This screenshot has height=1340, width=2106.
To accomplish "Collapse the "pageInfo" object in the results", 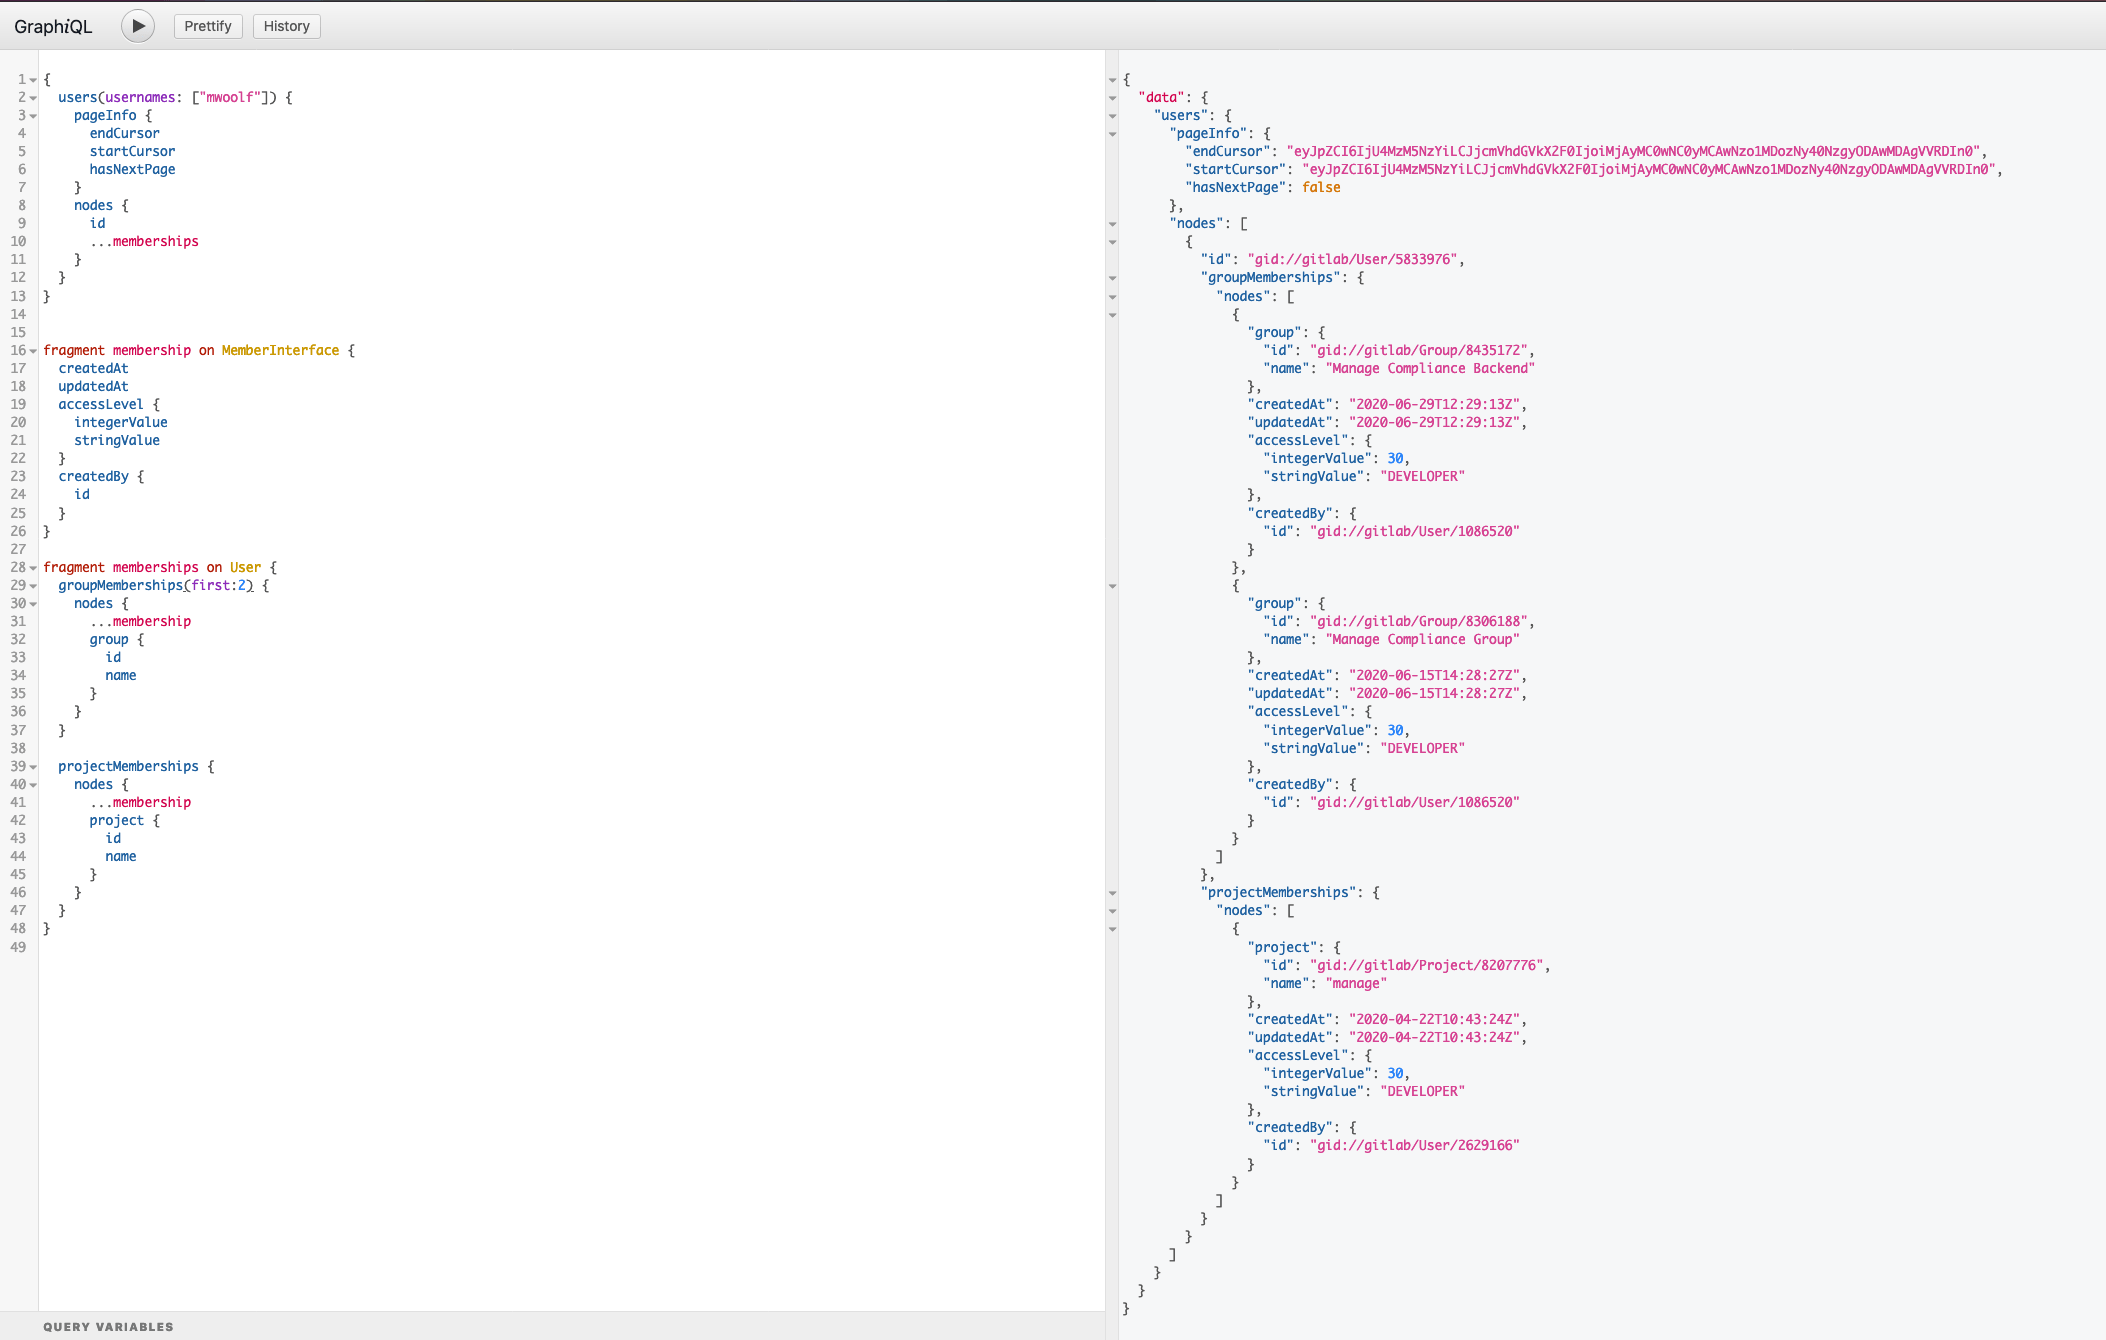I will coord(1113,134).
